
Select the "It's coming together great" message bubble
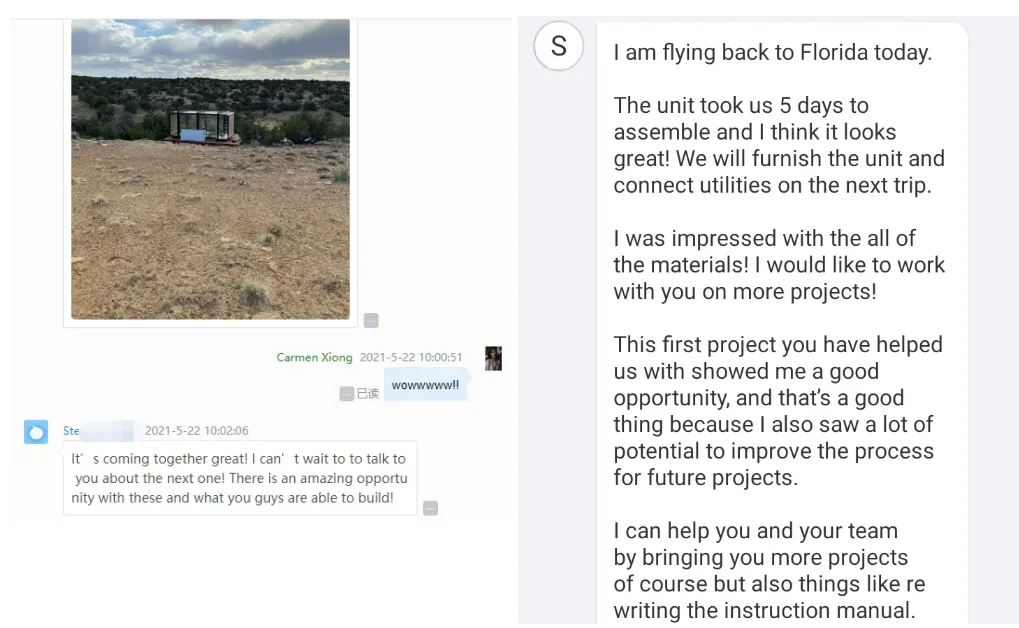point(239,478)
